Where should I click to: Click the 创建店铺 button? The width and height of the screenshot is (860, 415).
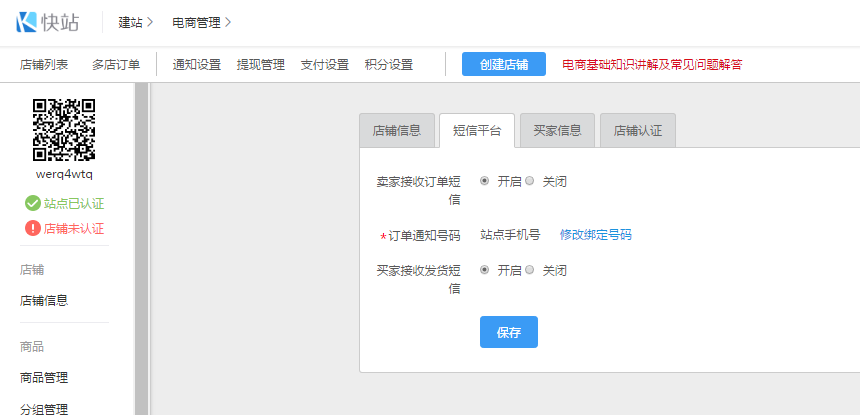tap(503, 64)
